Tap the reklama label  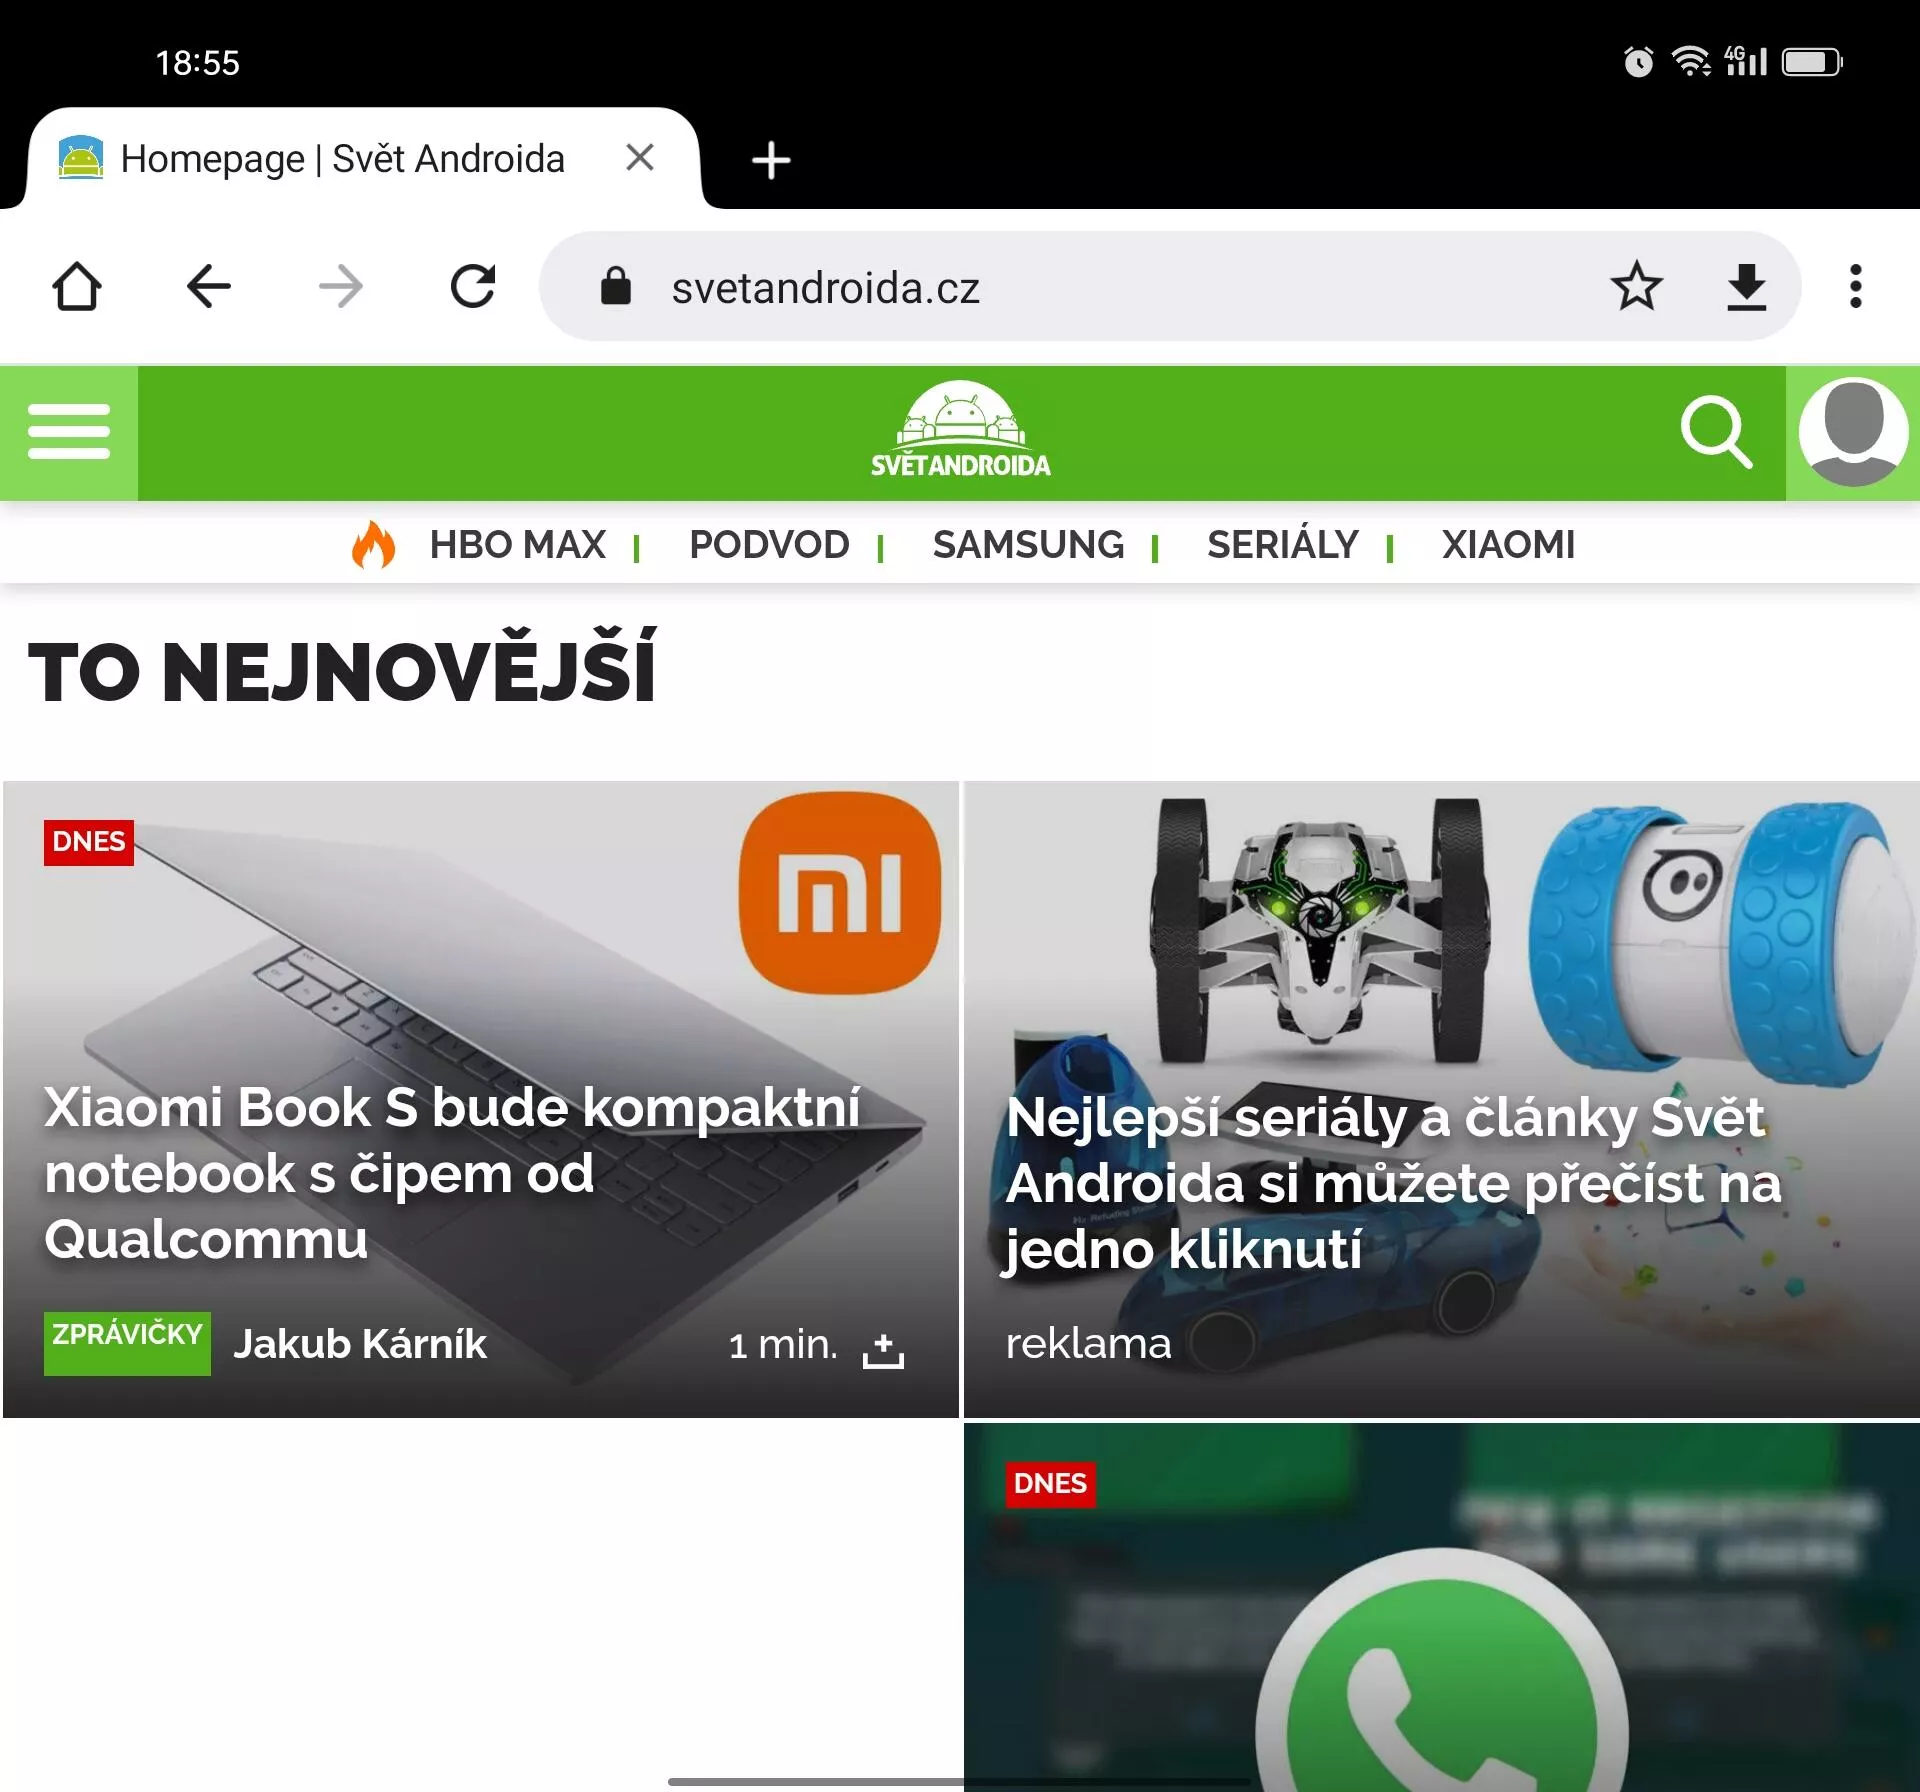coord(1088,1344)
